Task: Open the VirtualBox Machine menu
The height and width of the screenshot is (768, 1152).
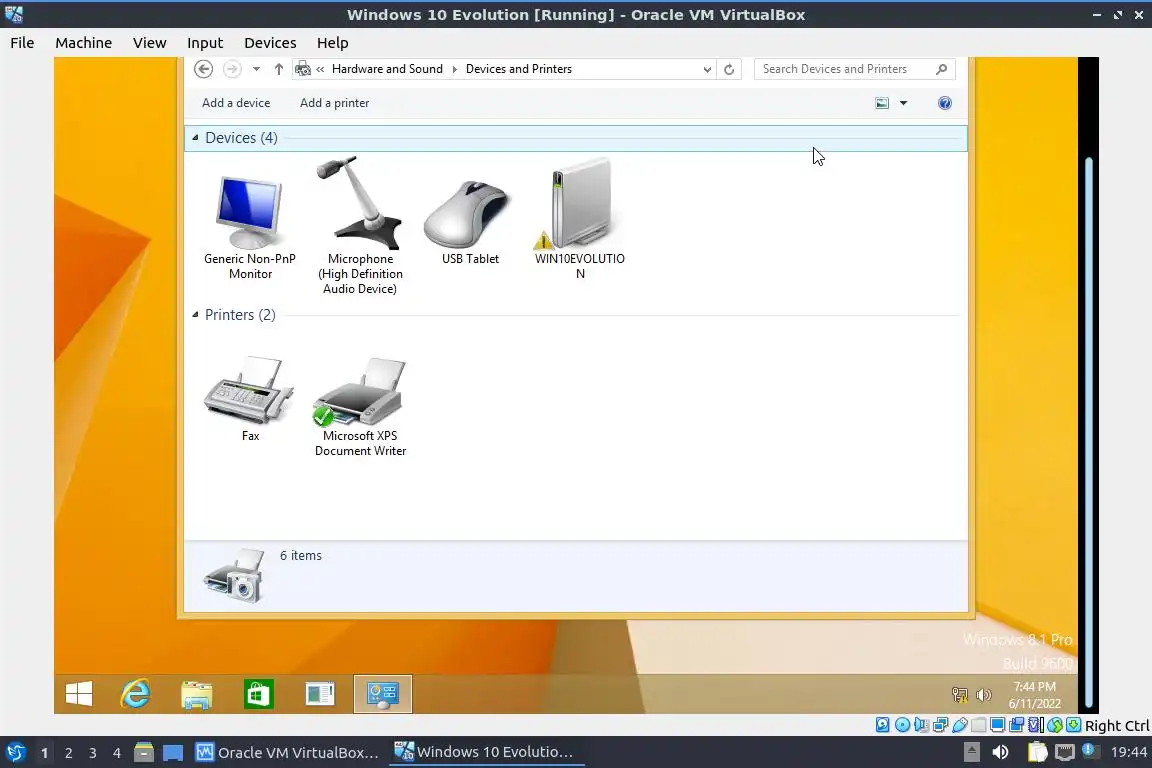Action: [x=84, y=43]
